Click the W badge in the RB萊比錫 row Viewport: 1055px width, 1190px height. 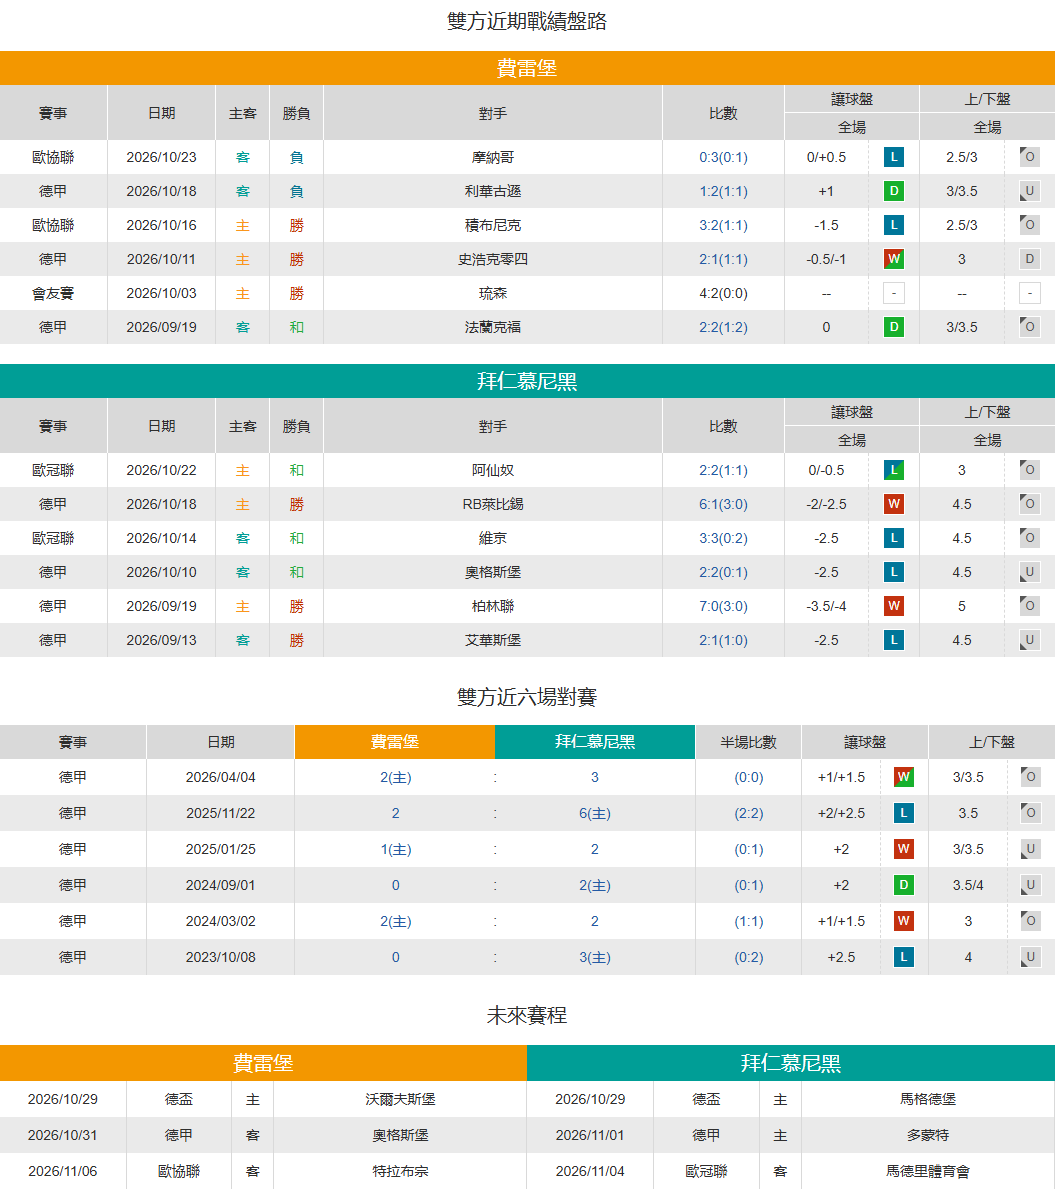tap(893, 504)
